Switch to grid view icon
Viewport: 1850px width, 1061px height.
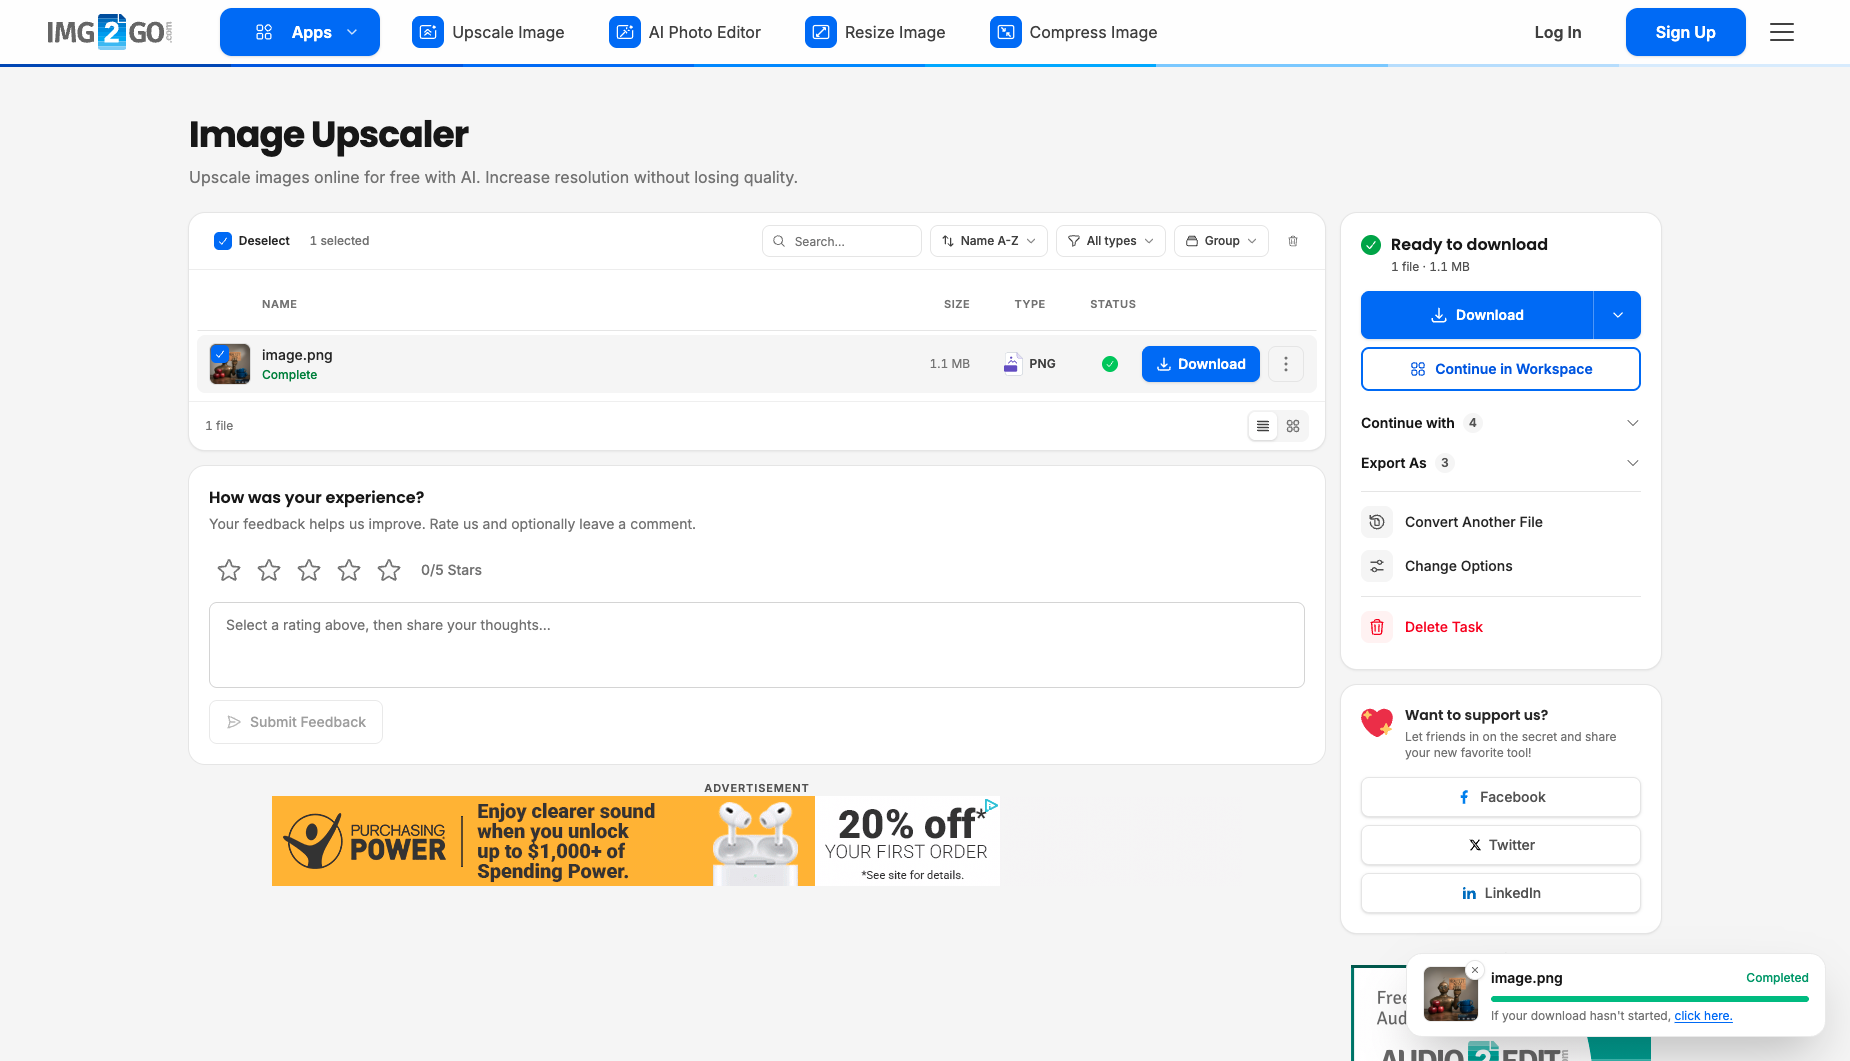pyautogui.click(x=1293, y=426)
